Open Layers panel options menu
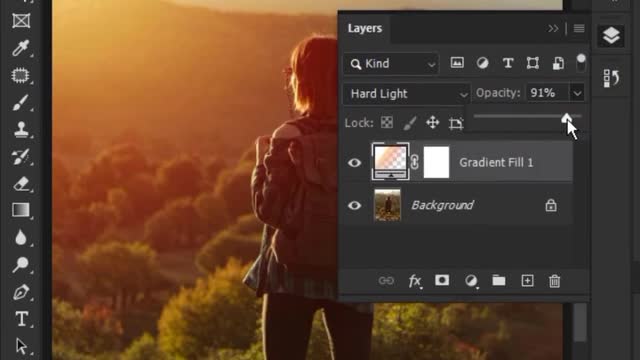 (x=579, y=29)
